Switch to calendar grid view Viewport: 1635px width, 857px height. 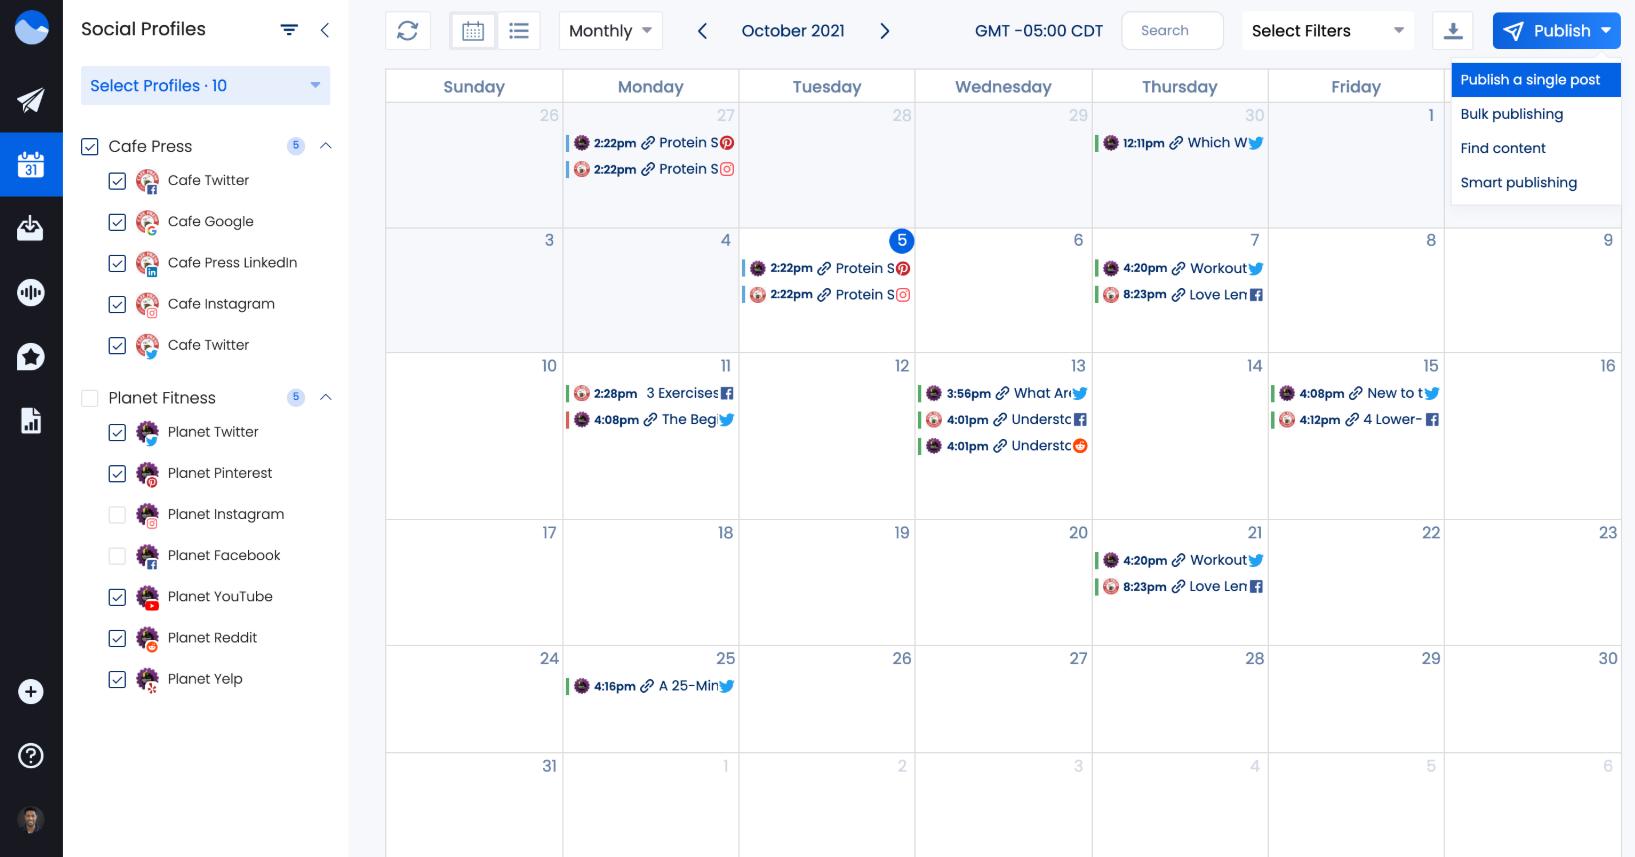(473, 31)
